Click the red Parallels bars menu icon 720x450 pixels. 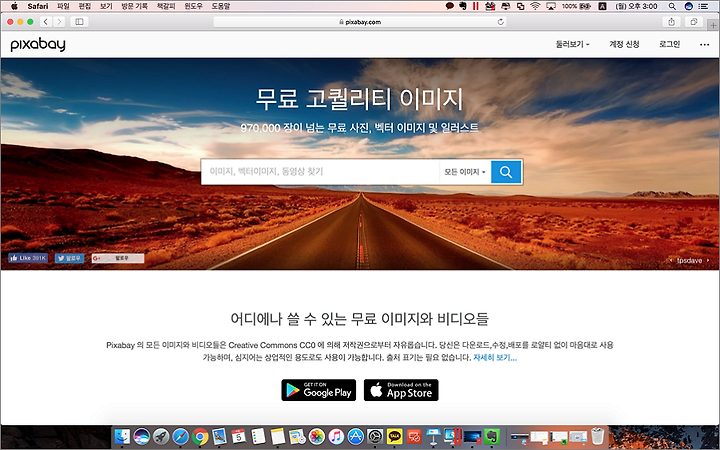[x=476, y=6]
